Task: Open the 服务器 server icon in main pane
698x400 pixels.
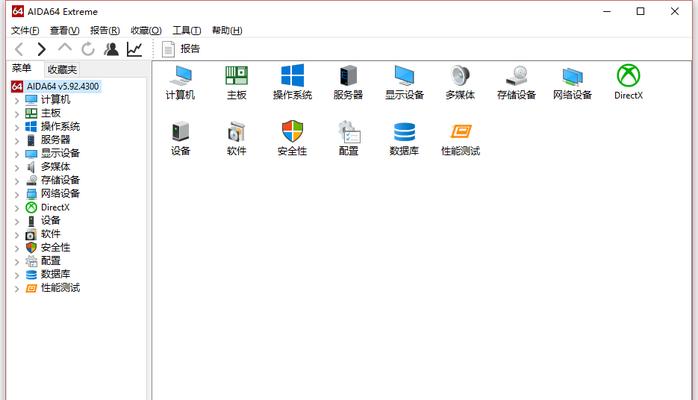Action: click(348, 82)
